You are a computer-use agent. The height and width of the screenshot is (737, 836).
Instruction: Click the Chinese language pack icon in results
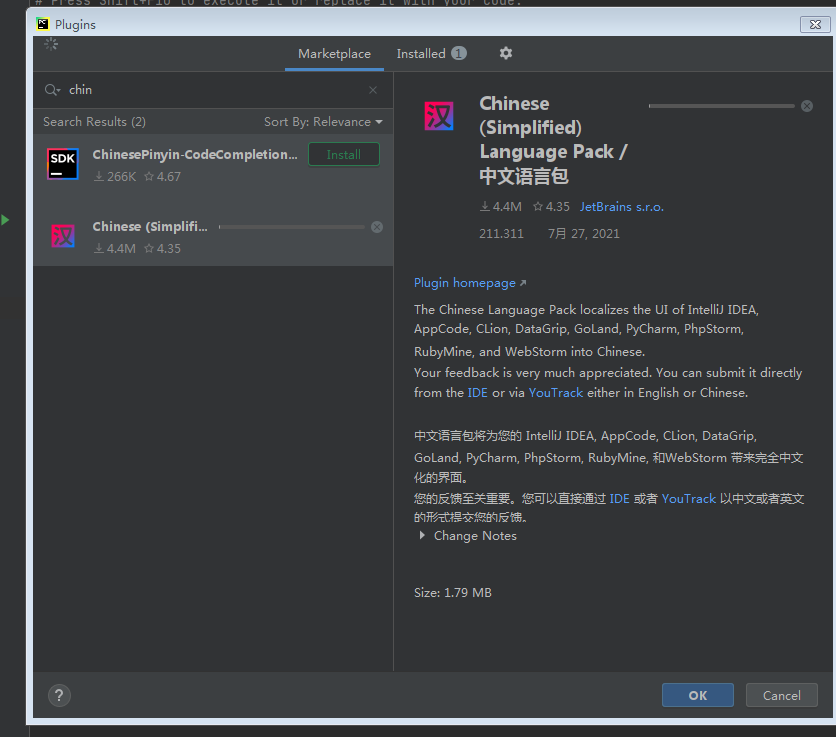63,236
